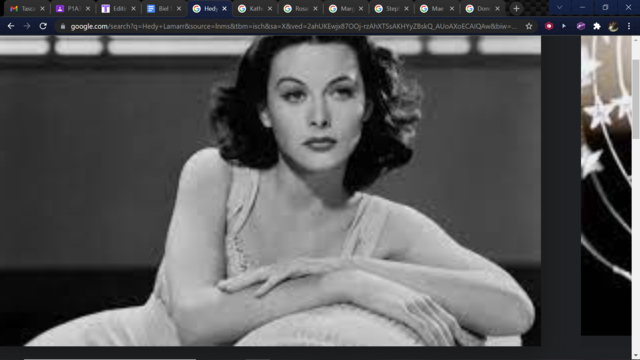
Task: Expand the tab search dropdown
Action: click(x=560, y=7)
